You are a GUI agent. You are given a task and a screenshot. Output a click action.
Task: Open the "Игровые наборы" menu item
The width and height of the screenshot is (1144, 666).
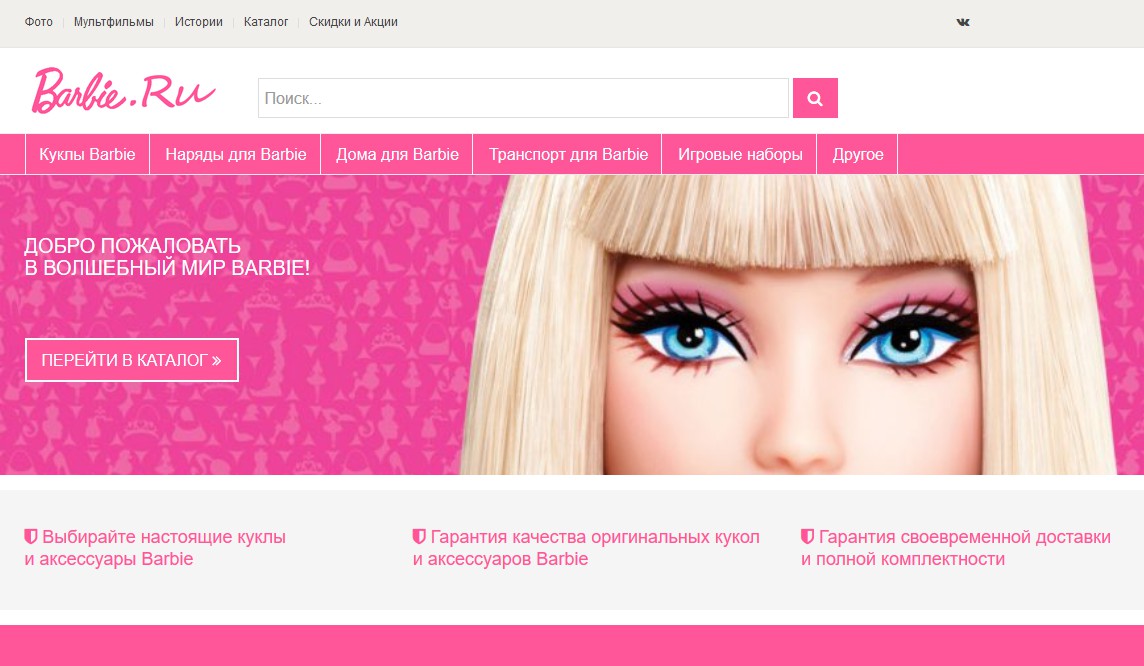740,154
